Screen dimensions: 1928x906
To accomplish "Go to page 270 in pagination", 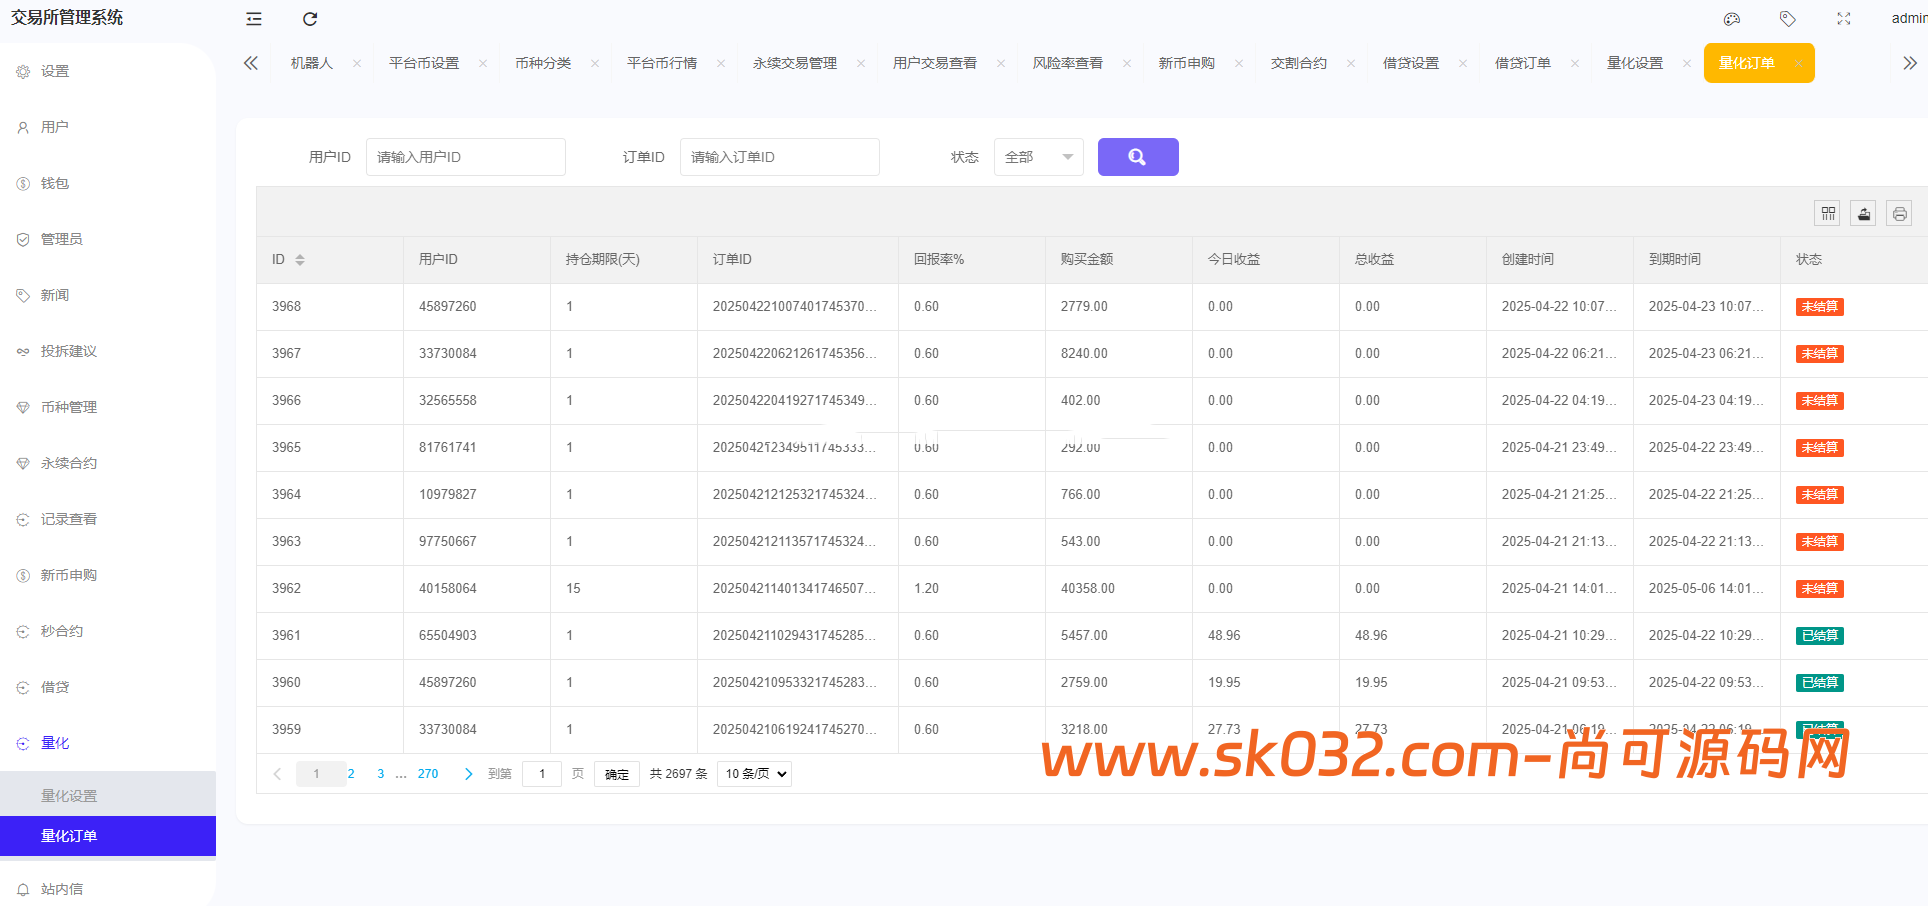I will coord(428,773).
